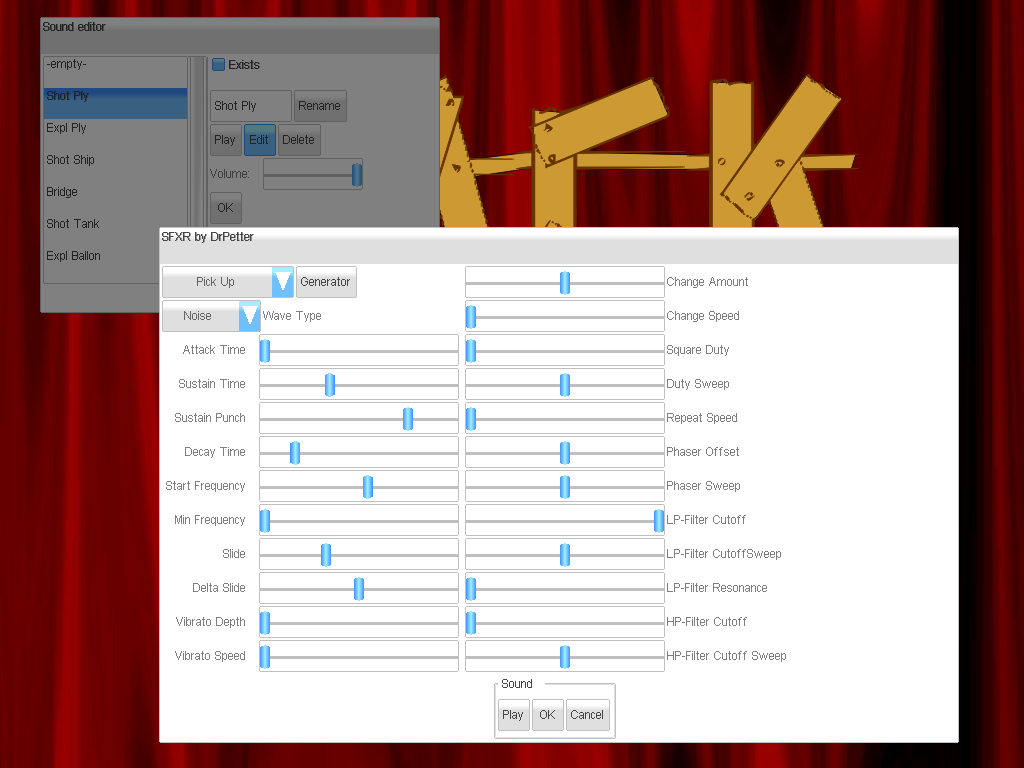
Task: Click the Vibrato Depth slider handle
Action: click(x=265, y=622)
